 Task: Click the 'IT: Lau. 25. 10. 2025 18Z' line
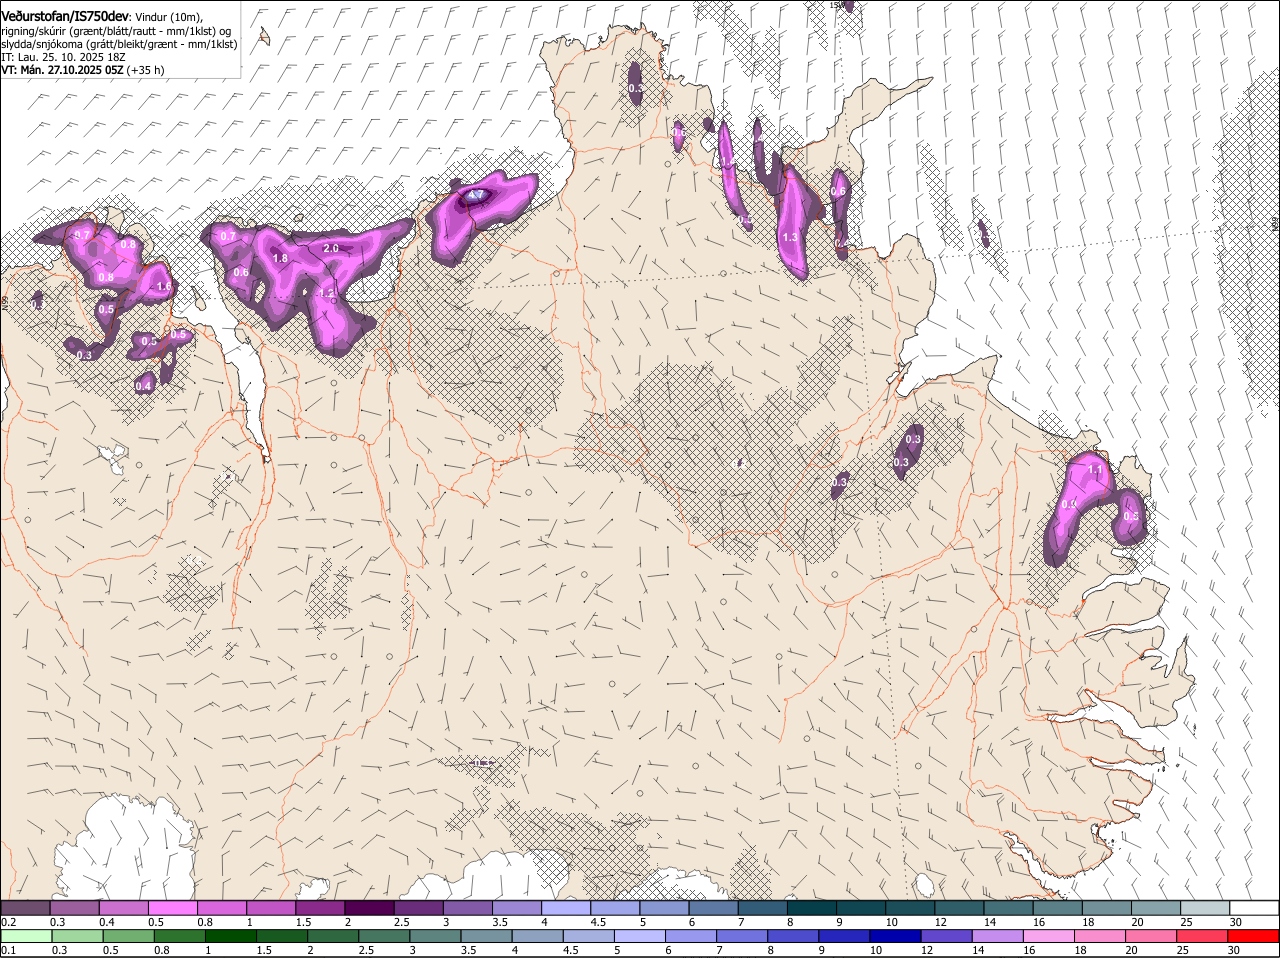pos(62,57)
